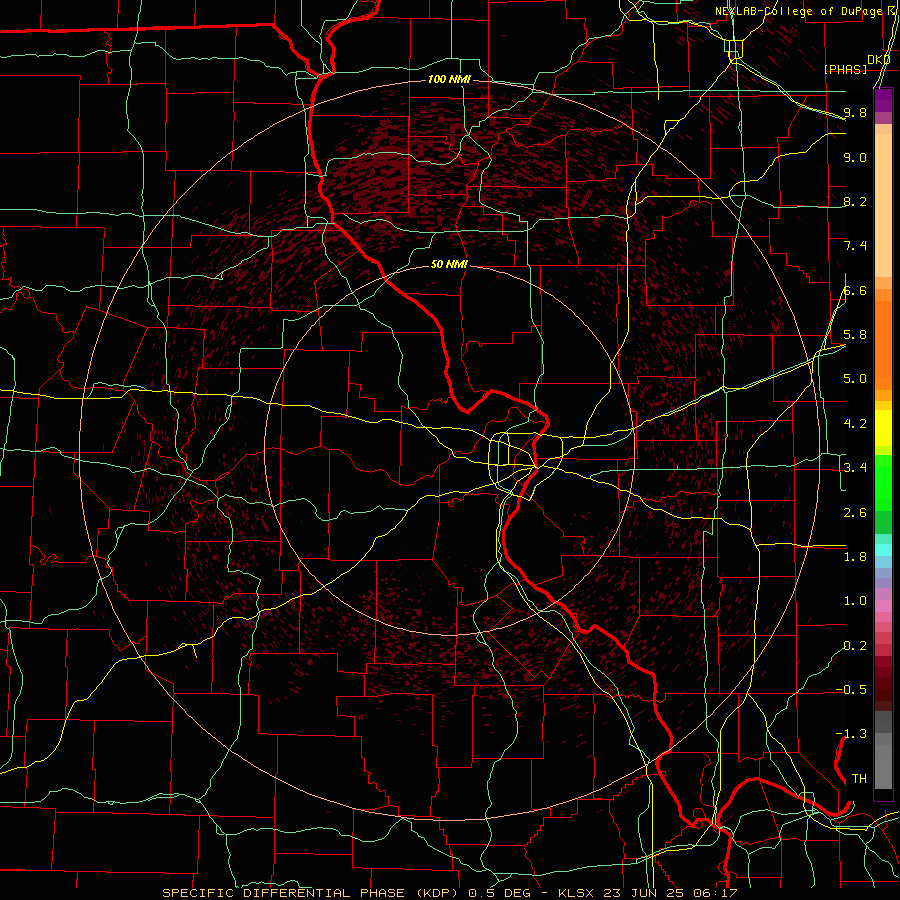The height and width of the screenshot is (900, 900).
Task: Click the 1.0 scale value
Action: click(855, 600)
